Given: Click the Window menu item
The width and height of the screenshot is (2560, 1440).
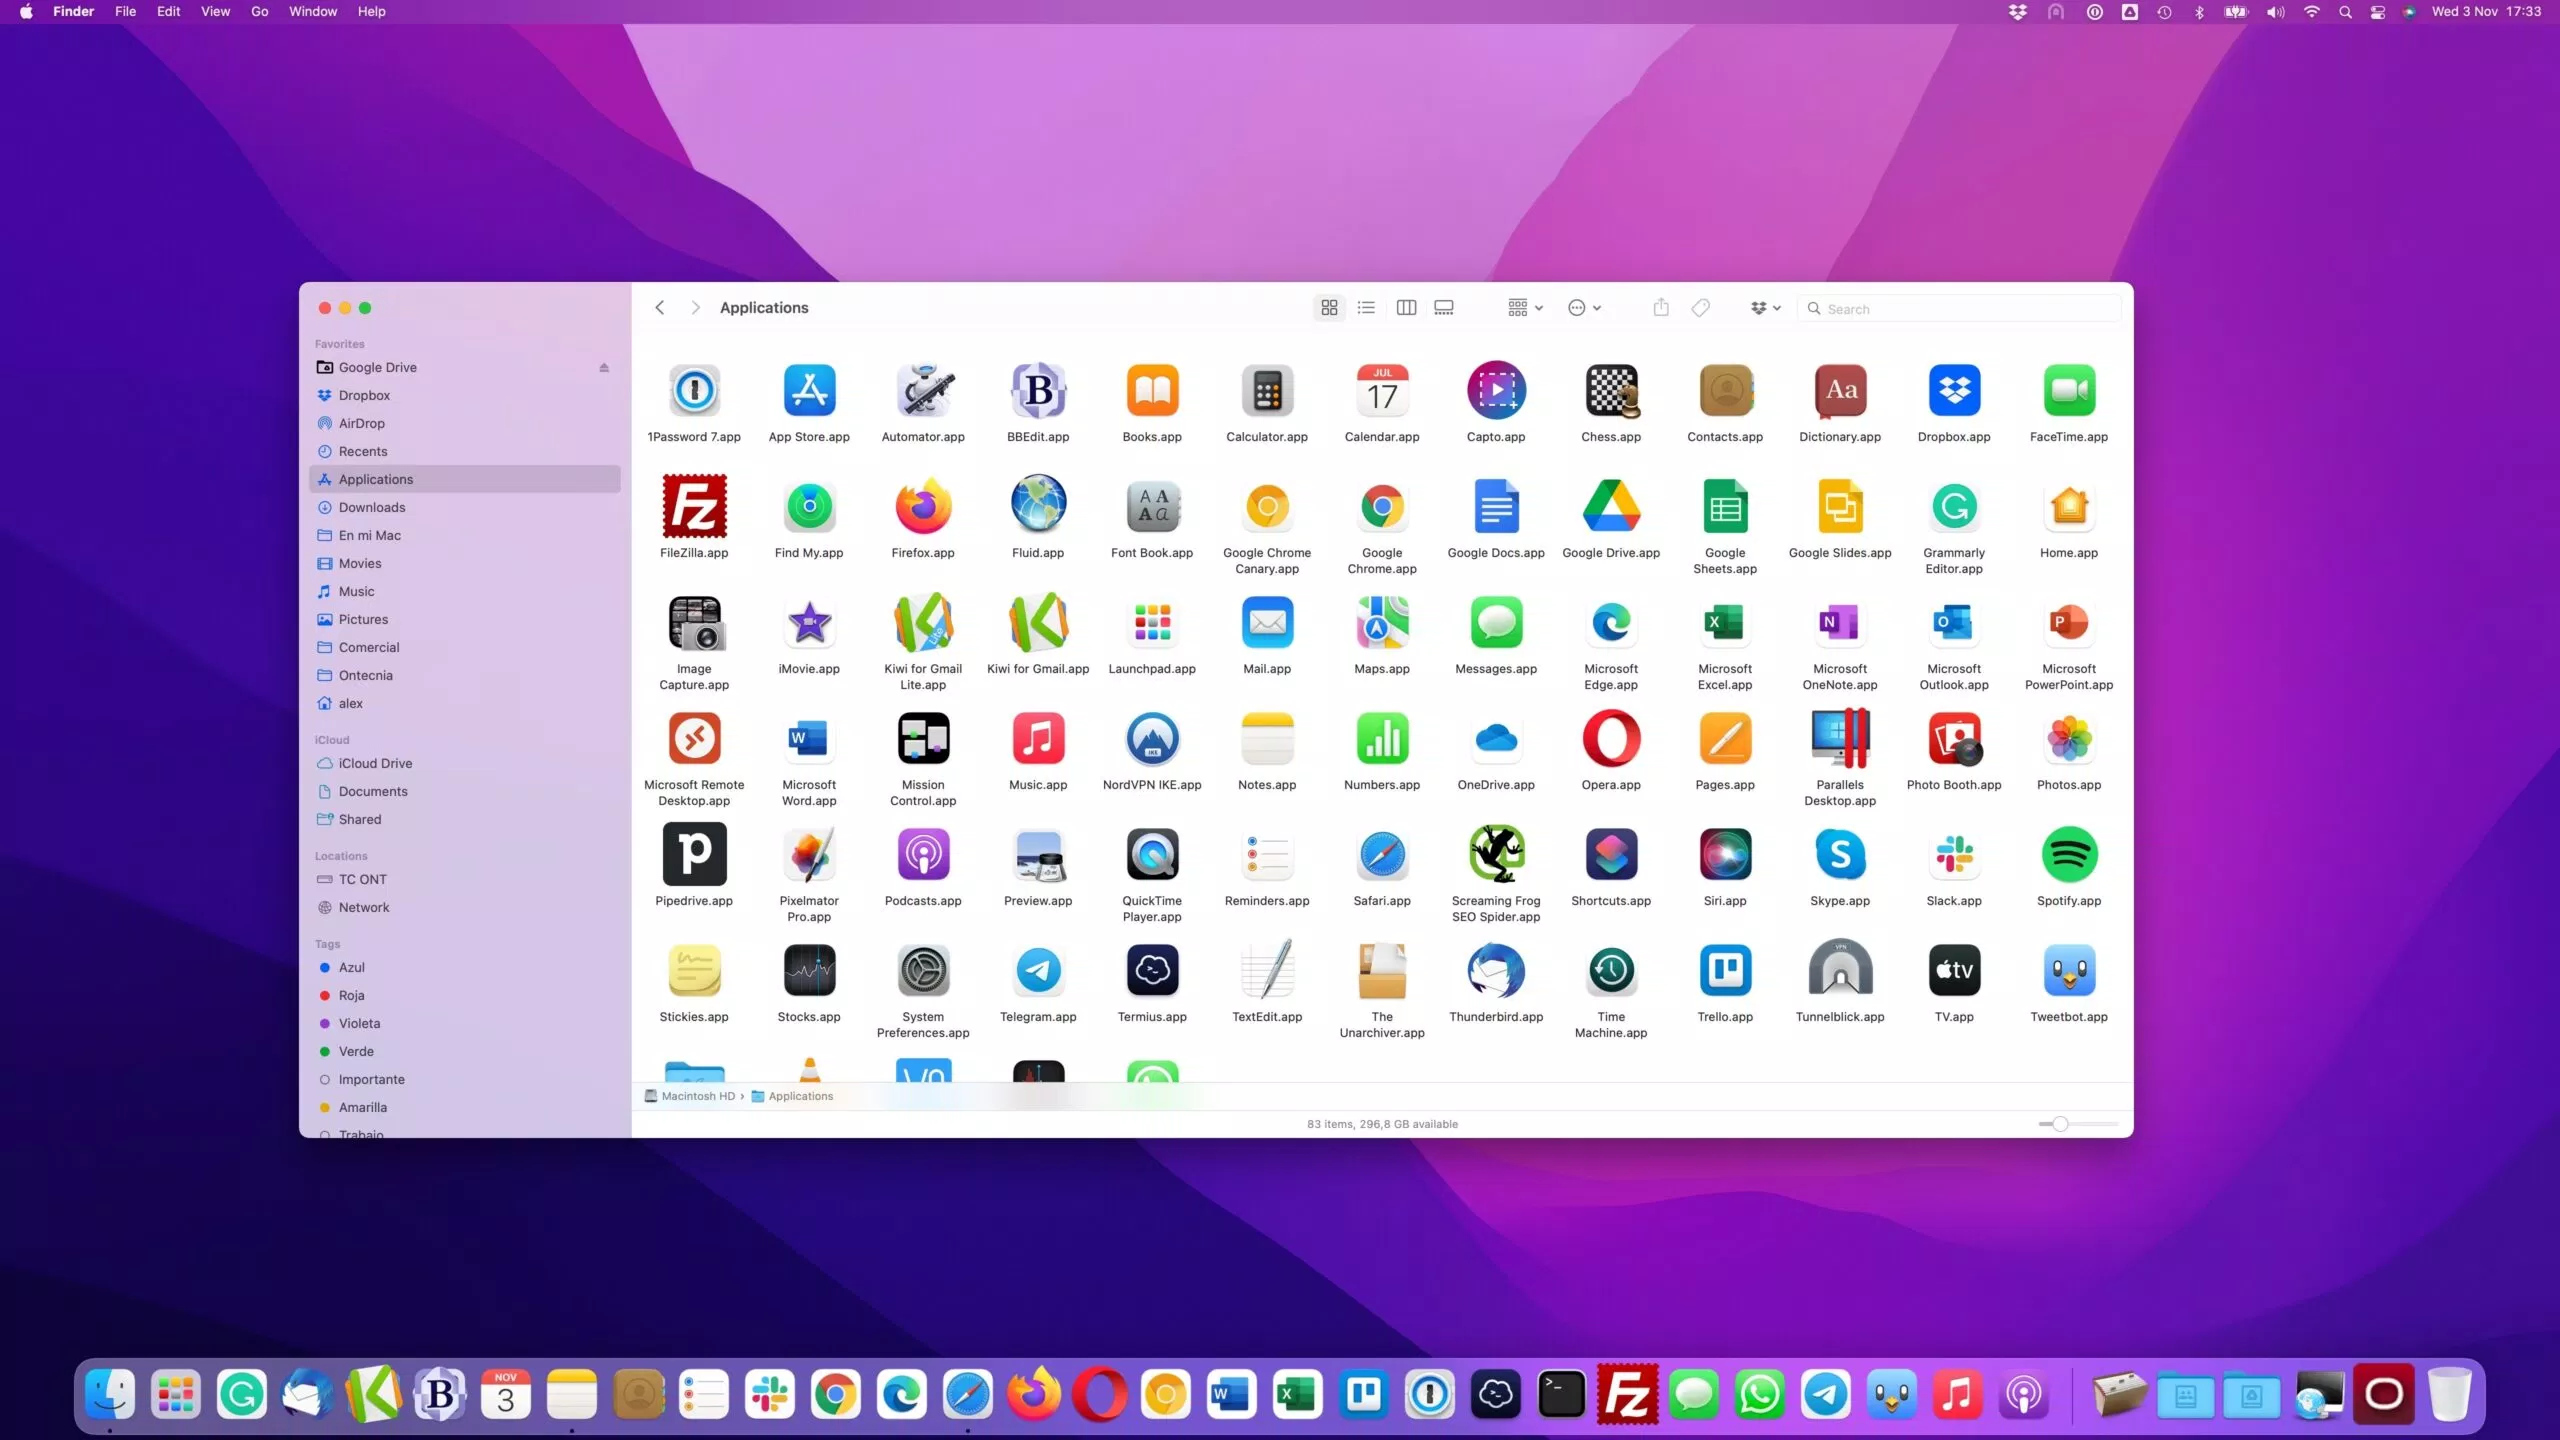Looking at the screenshot, I should [x=311, y=12].
